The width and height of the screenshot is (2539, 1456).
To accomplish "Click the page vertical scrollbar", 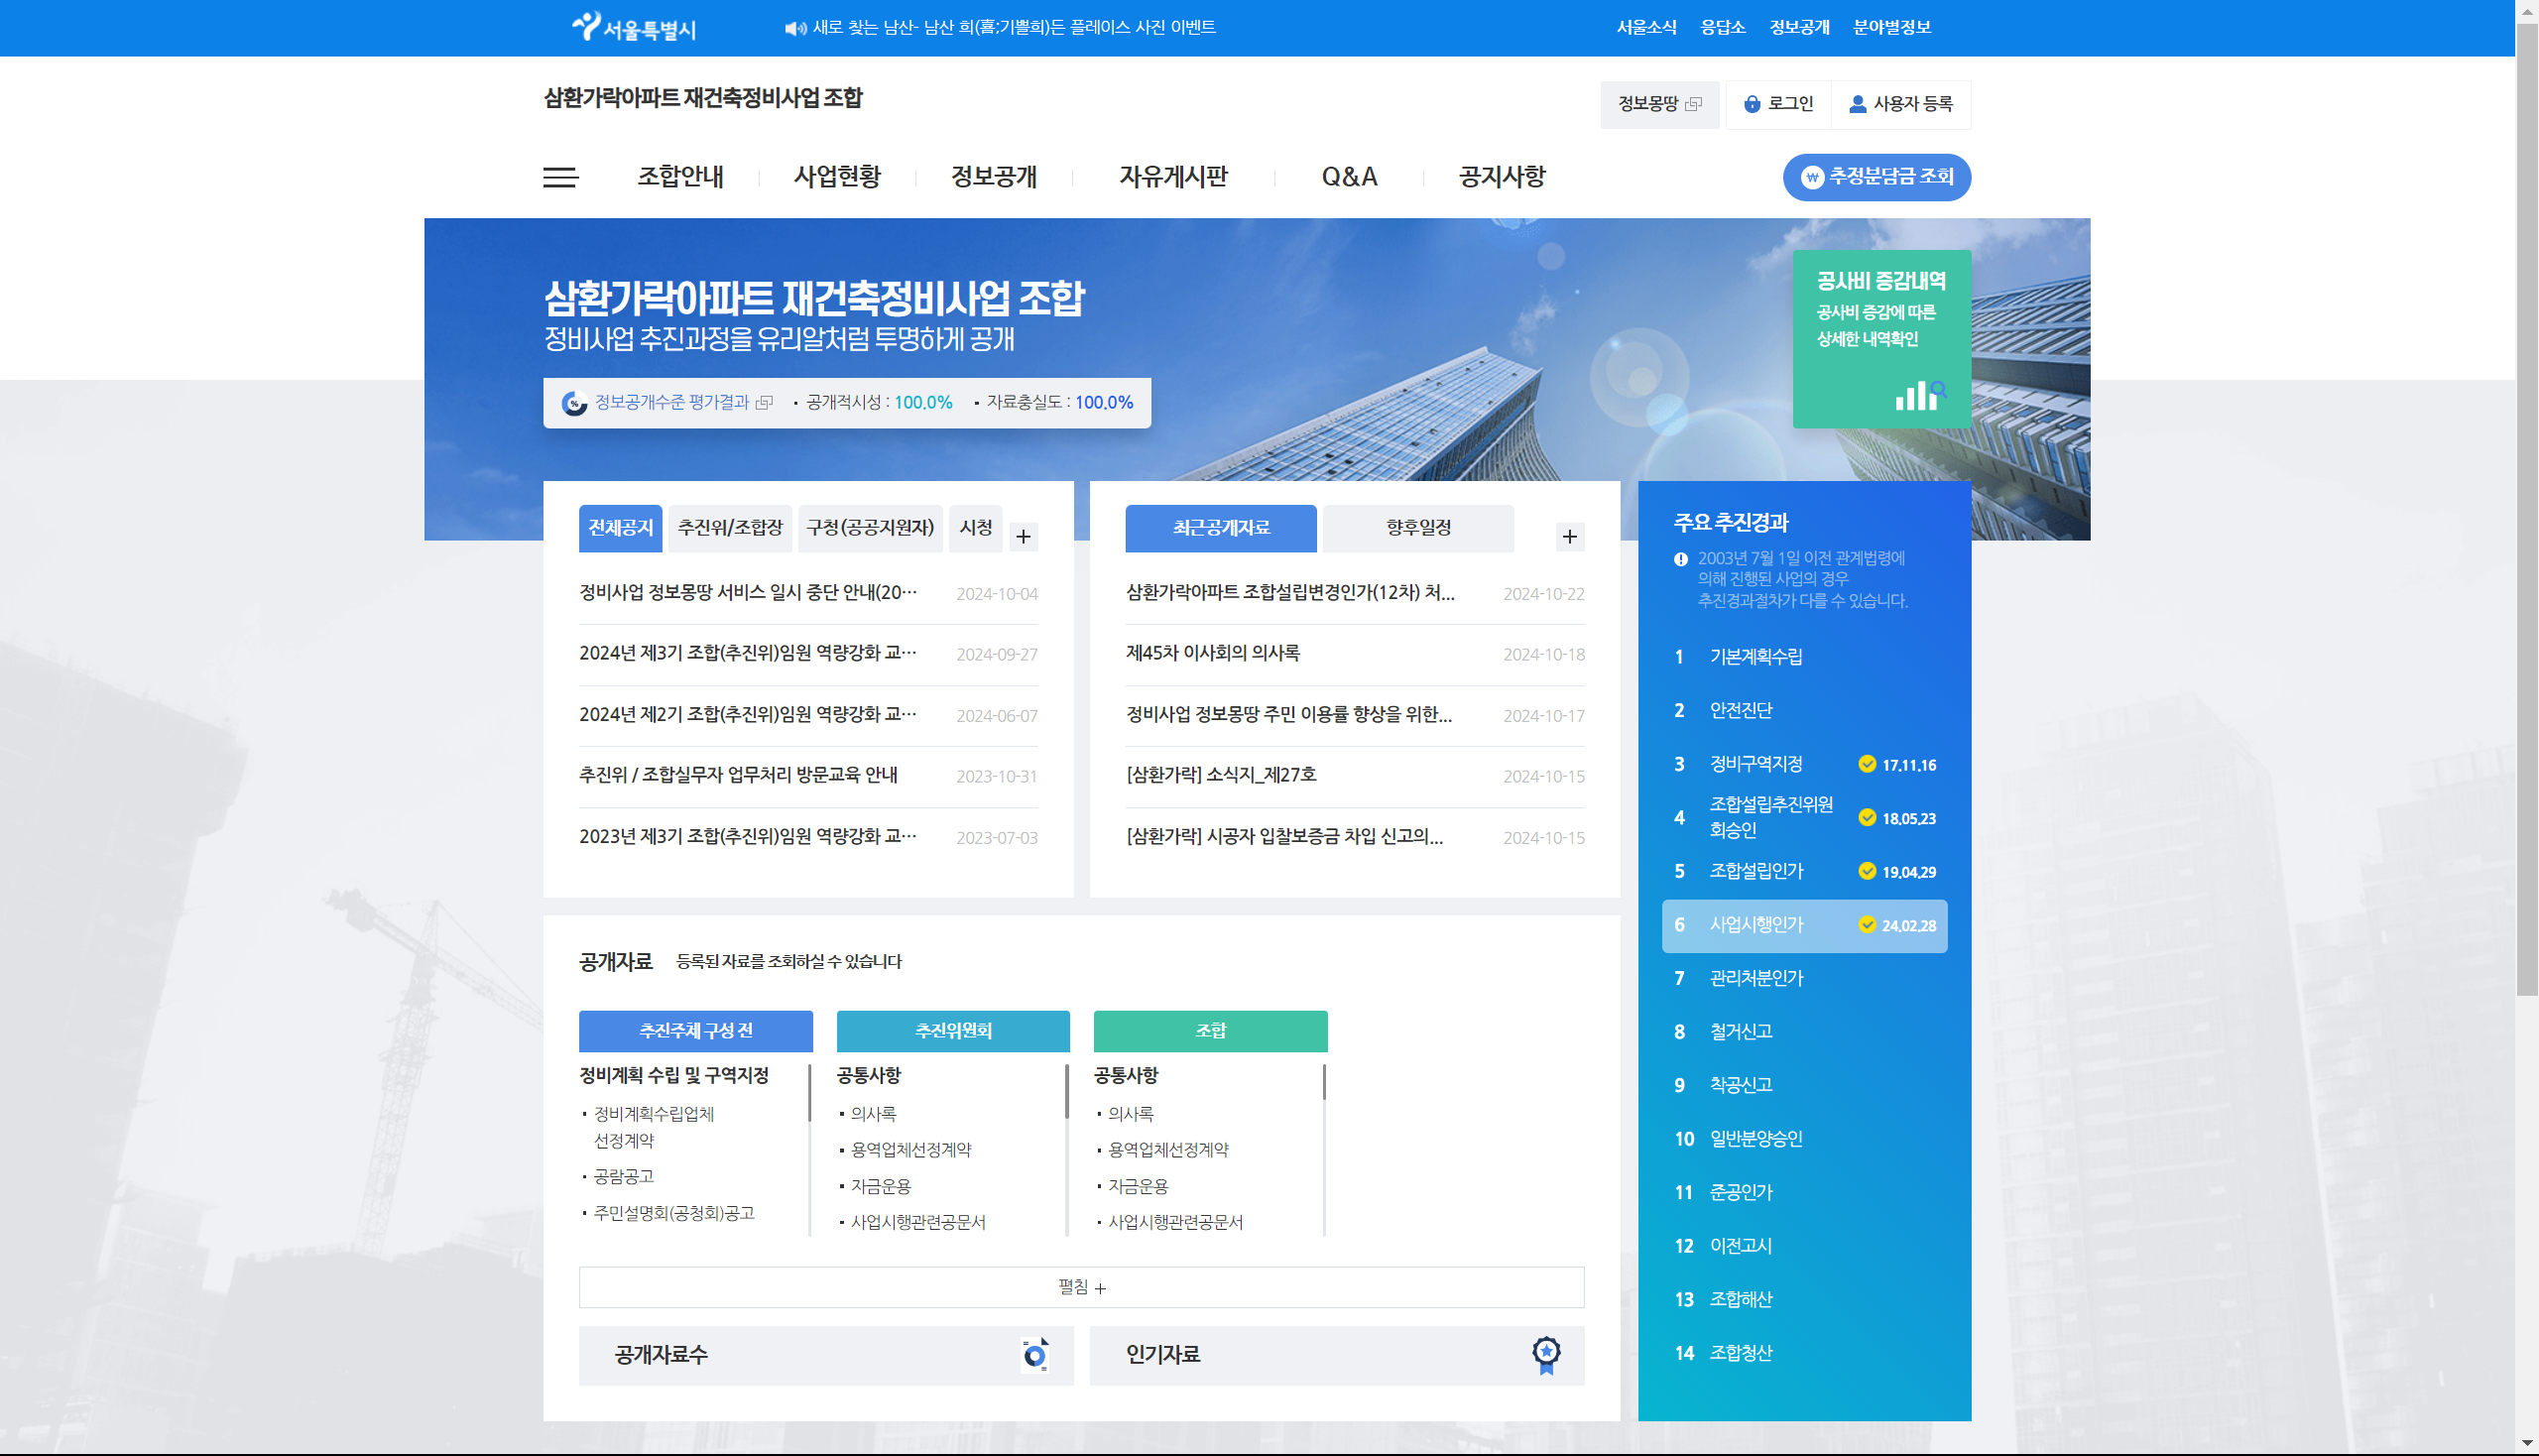I will (2526, 500).
